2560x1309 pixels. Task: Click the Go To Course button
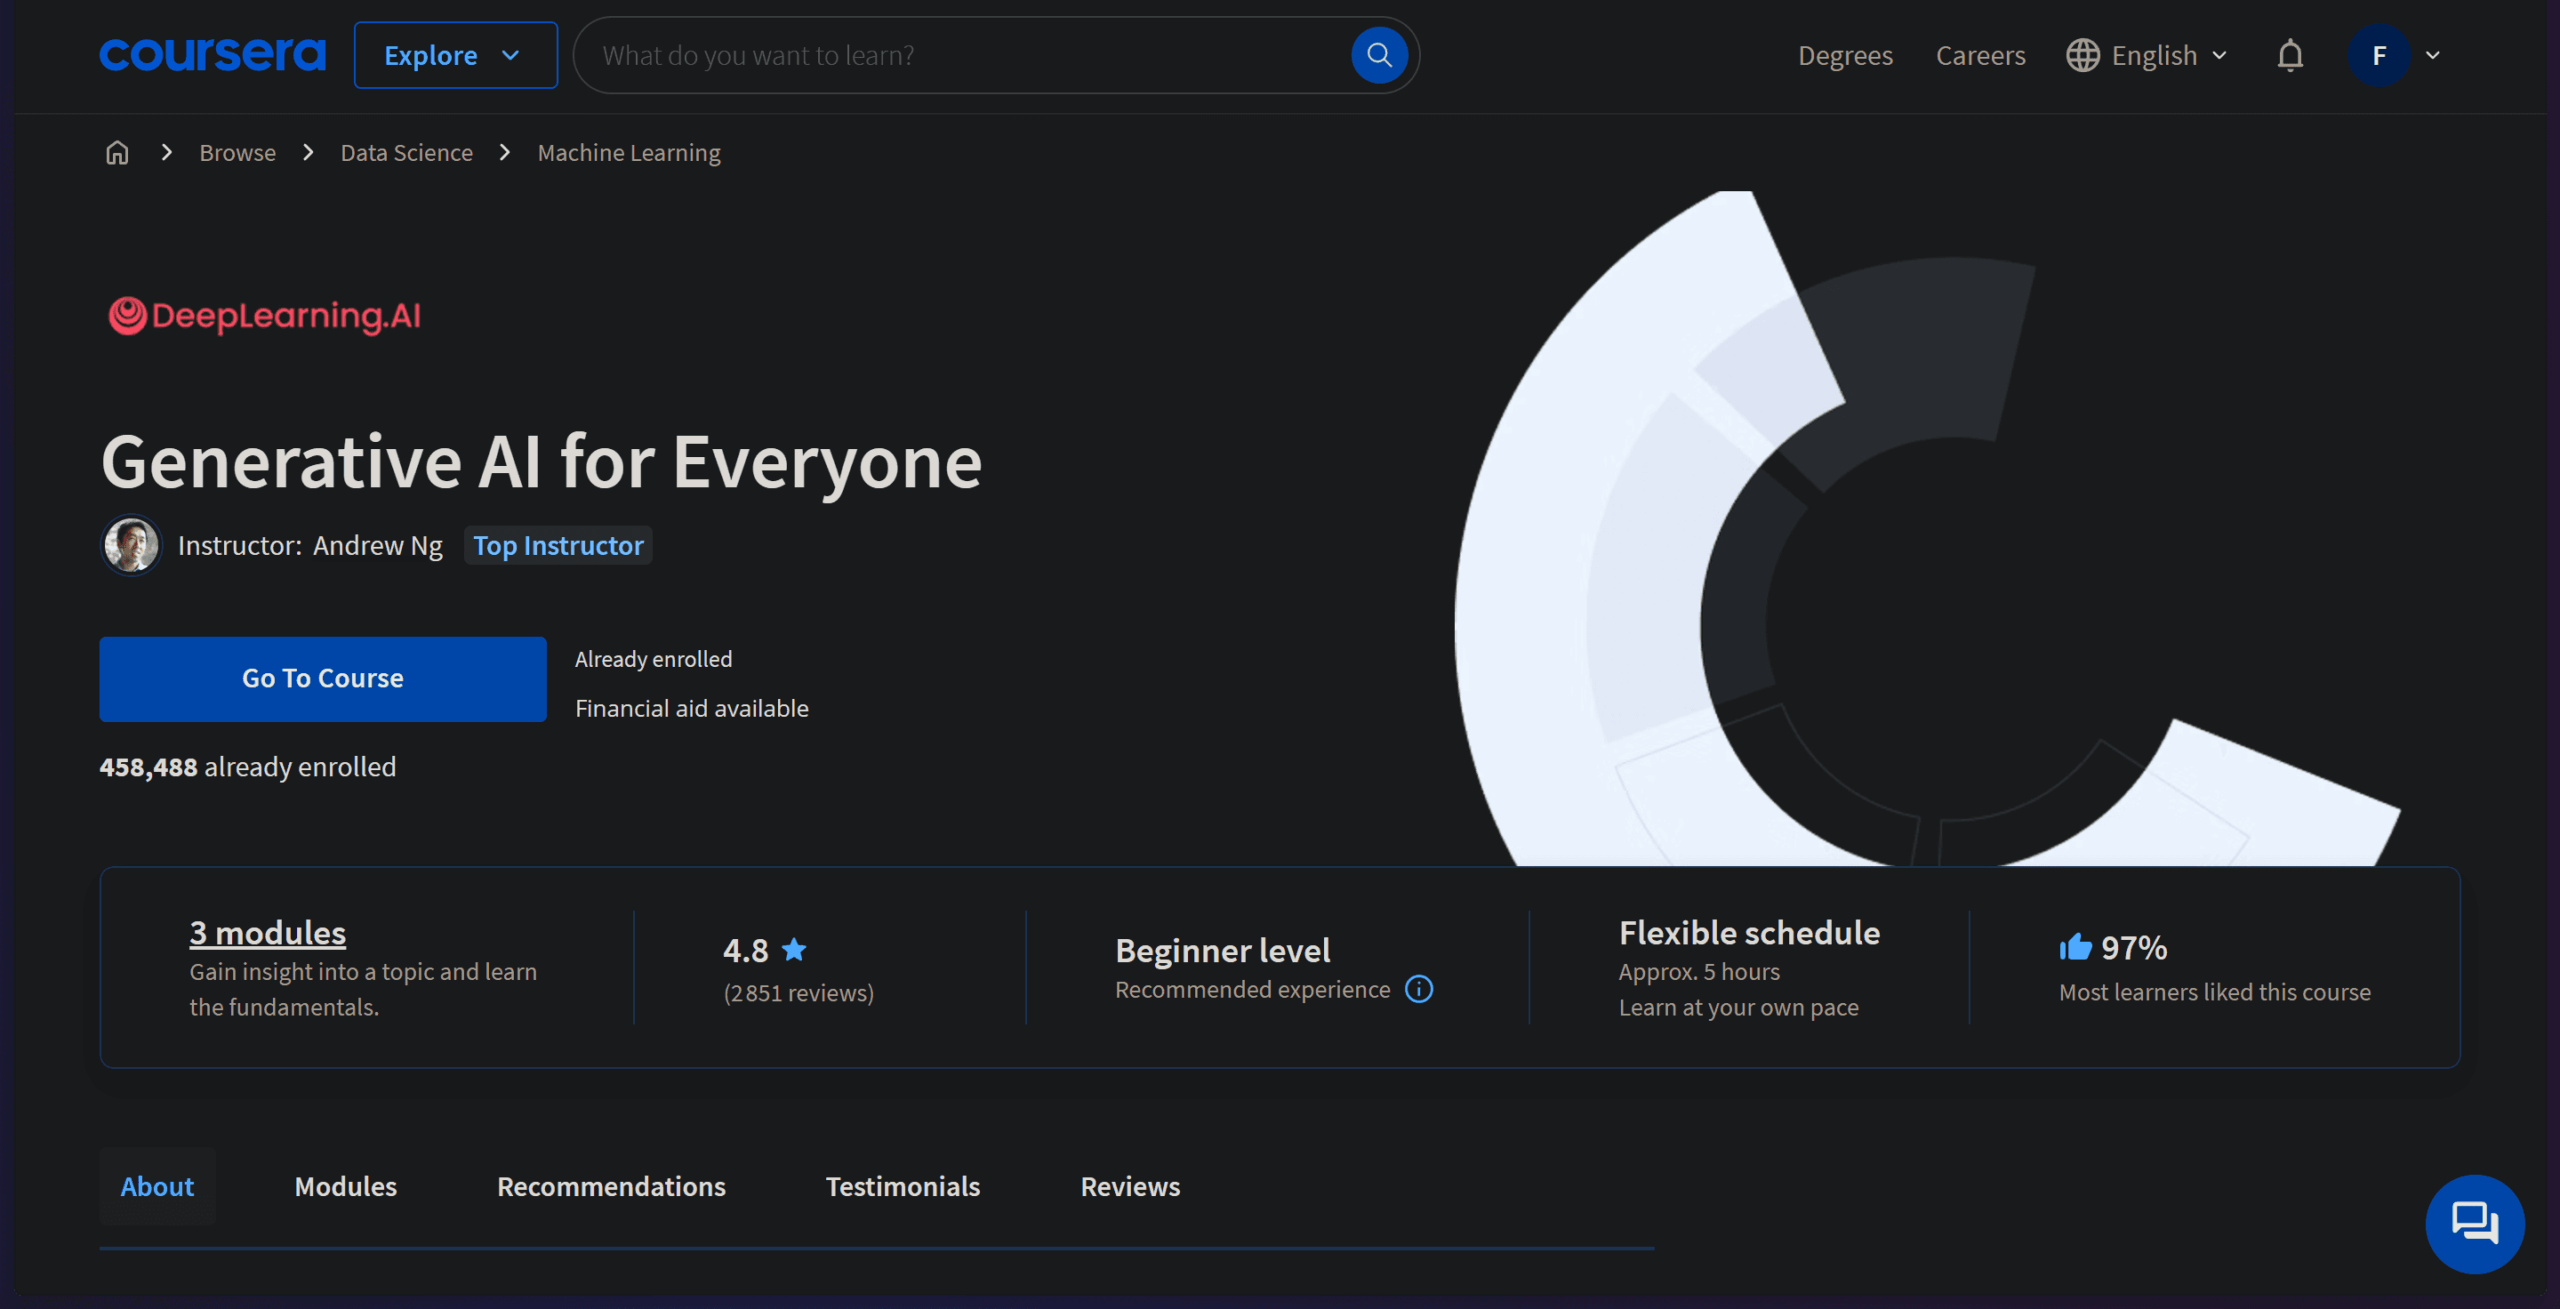click(323, 679)
